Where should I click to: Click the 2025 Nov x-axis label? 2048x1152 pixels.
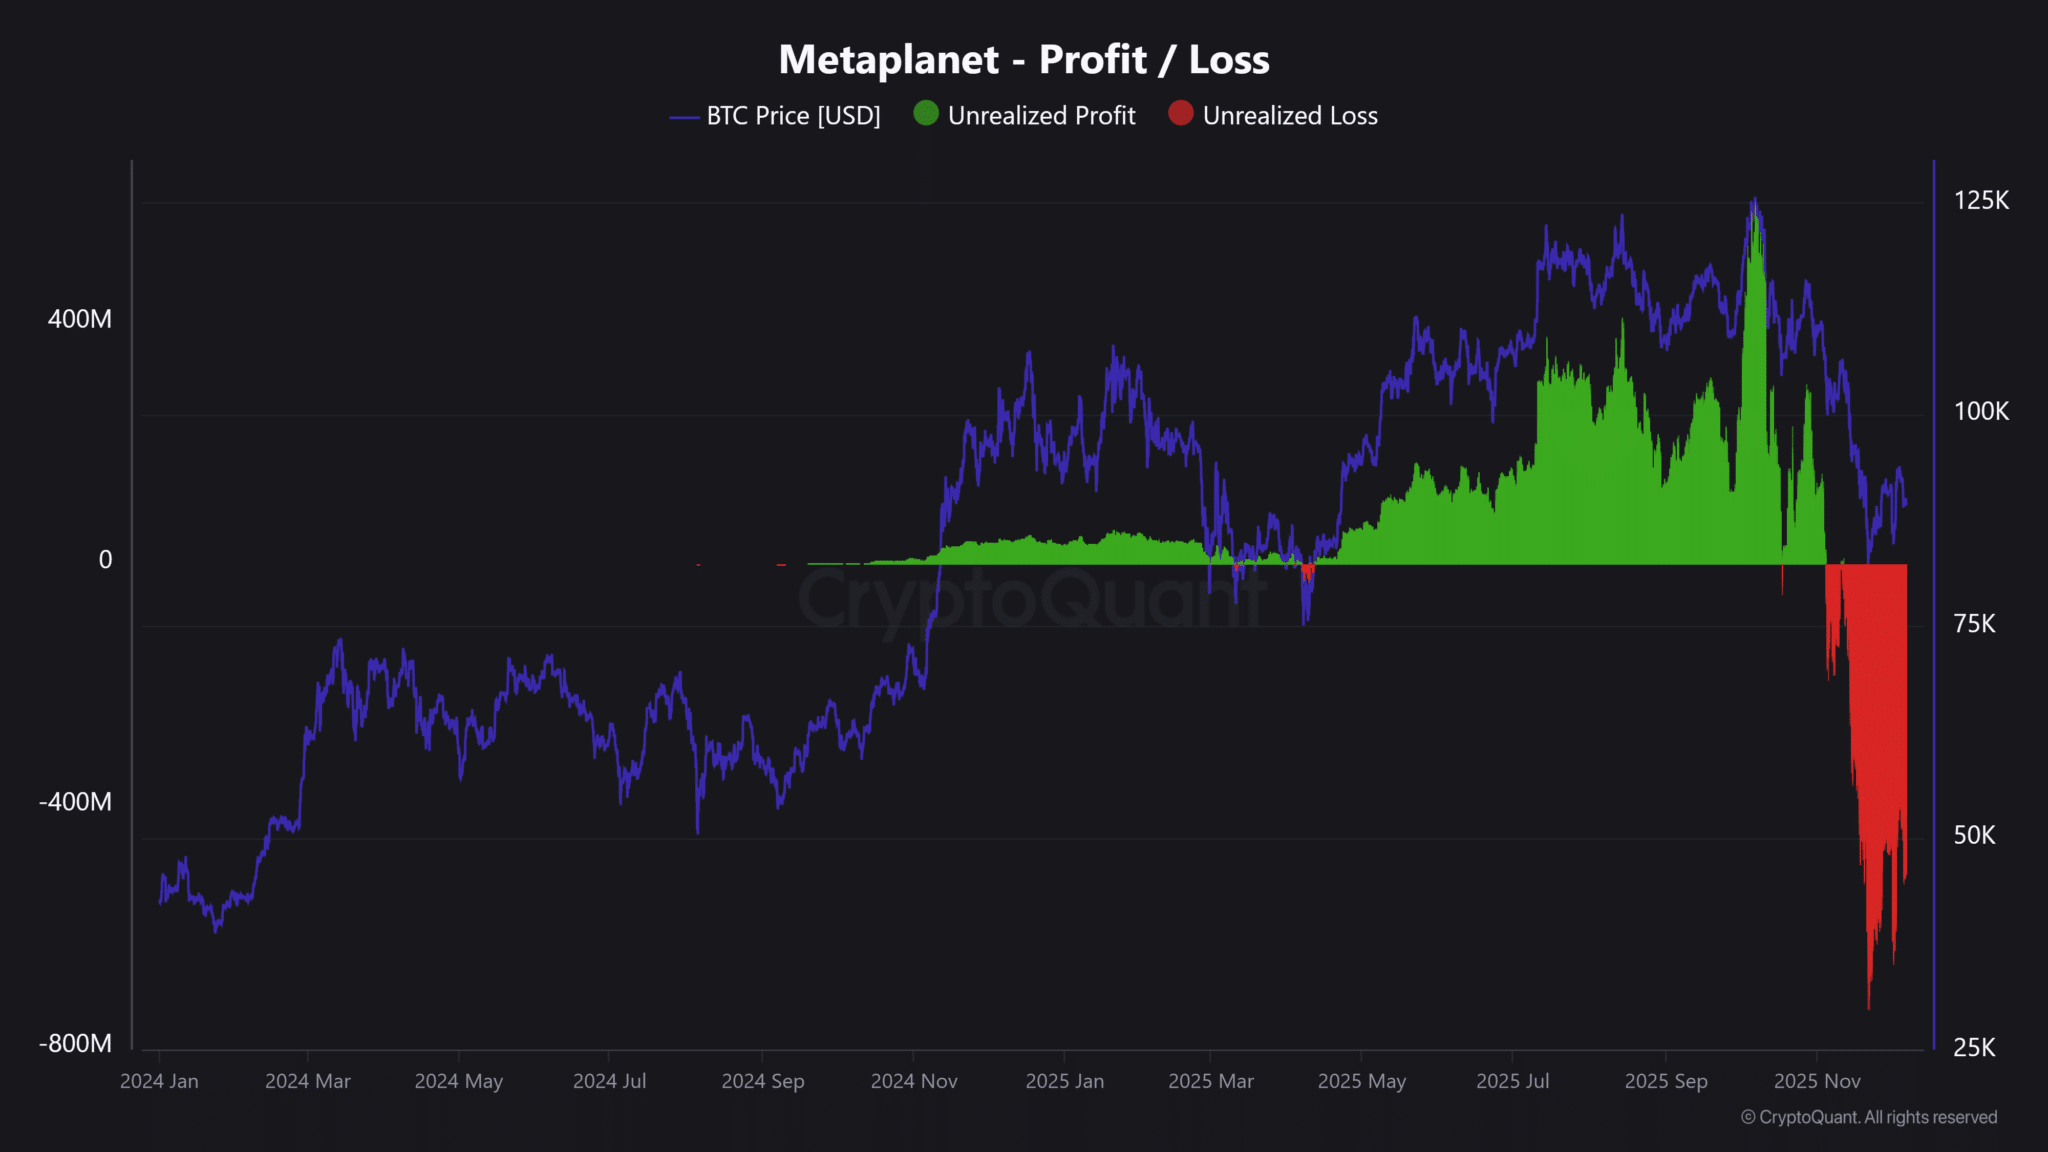pos(1816,1081)
